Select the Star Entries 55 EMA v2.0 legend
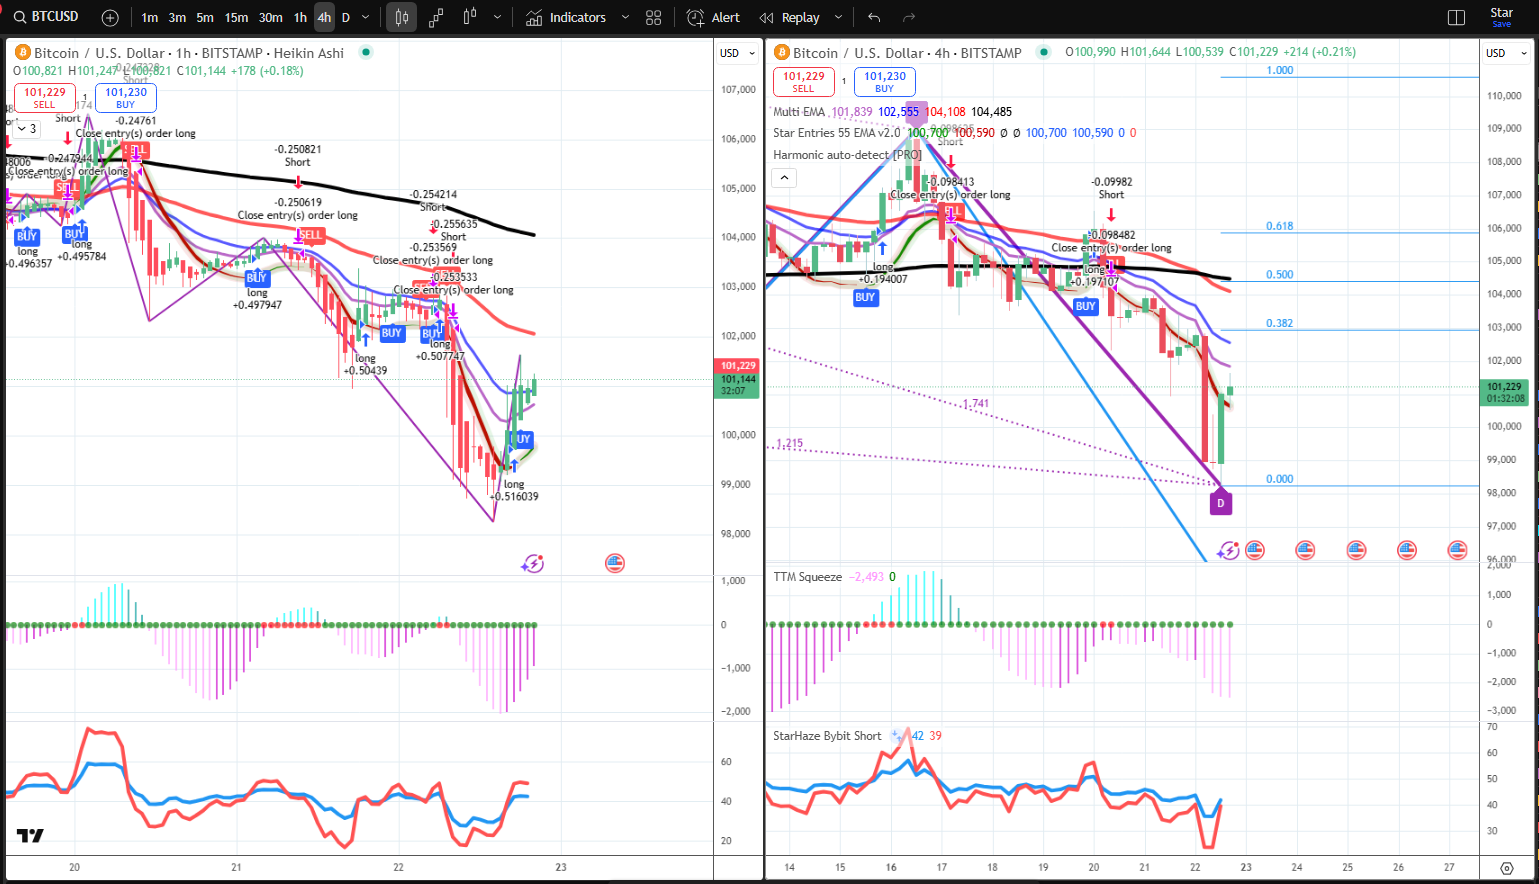1539x884 pixels. coord(837,133)
